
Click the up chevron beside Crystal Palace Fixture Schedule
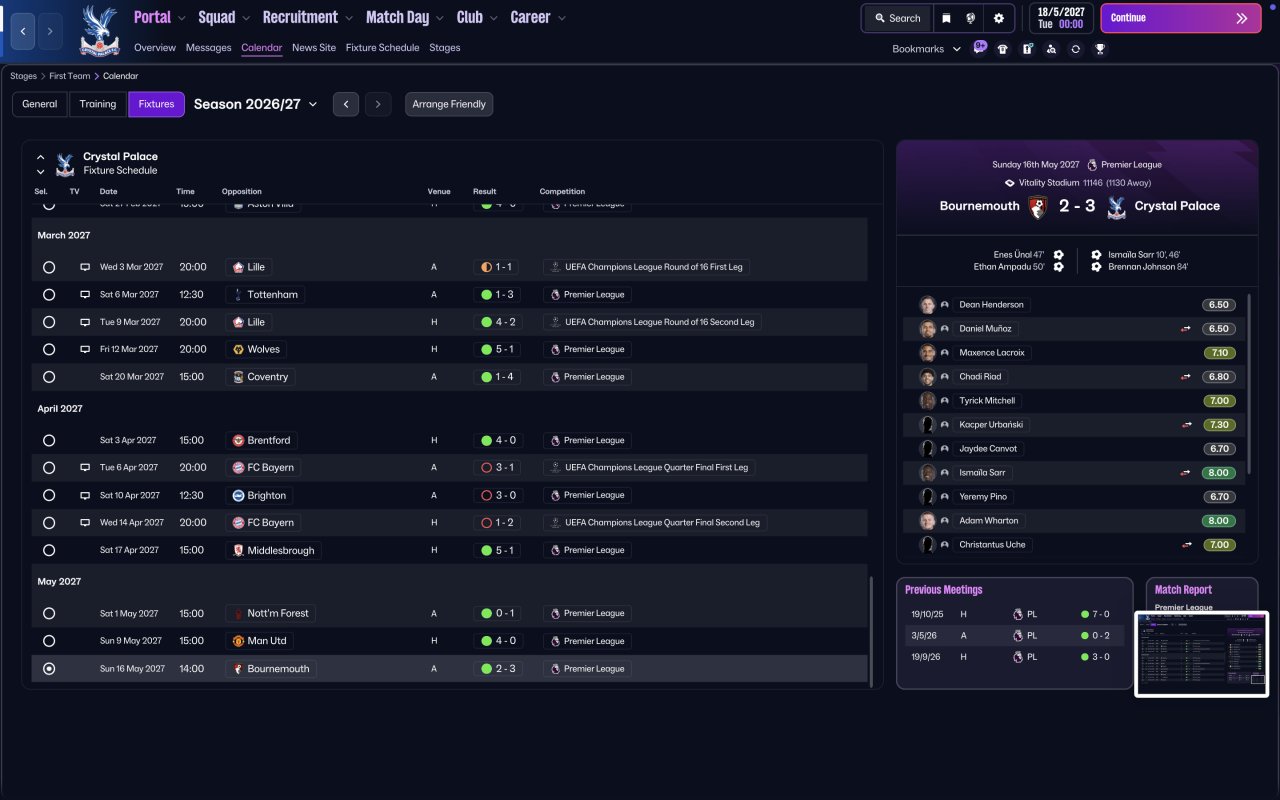41,157
